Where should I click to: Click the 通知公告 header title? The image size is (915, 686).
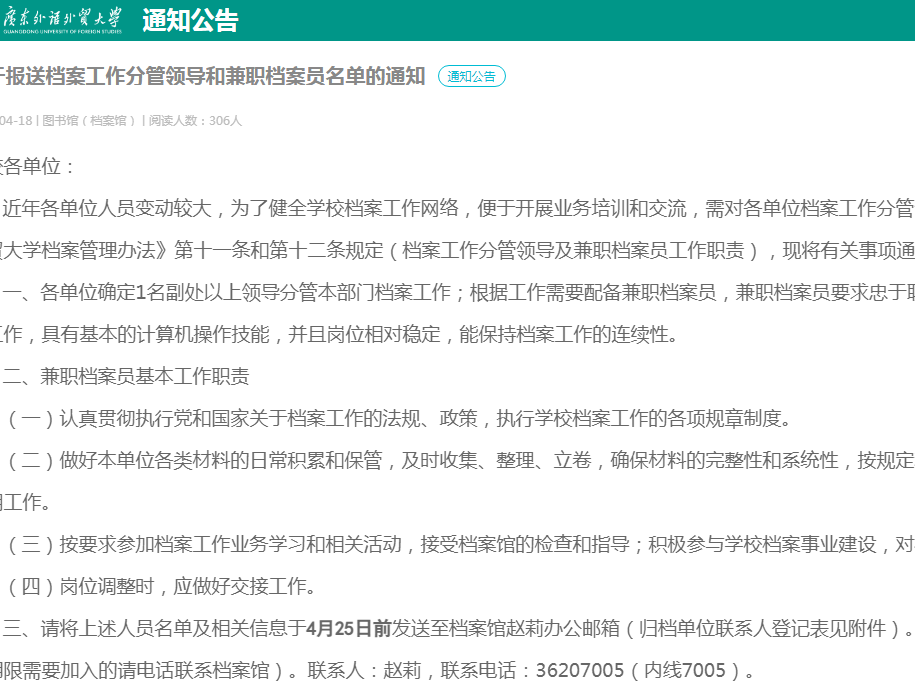point(190,21)
